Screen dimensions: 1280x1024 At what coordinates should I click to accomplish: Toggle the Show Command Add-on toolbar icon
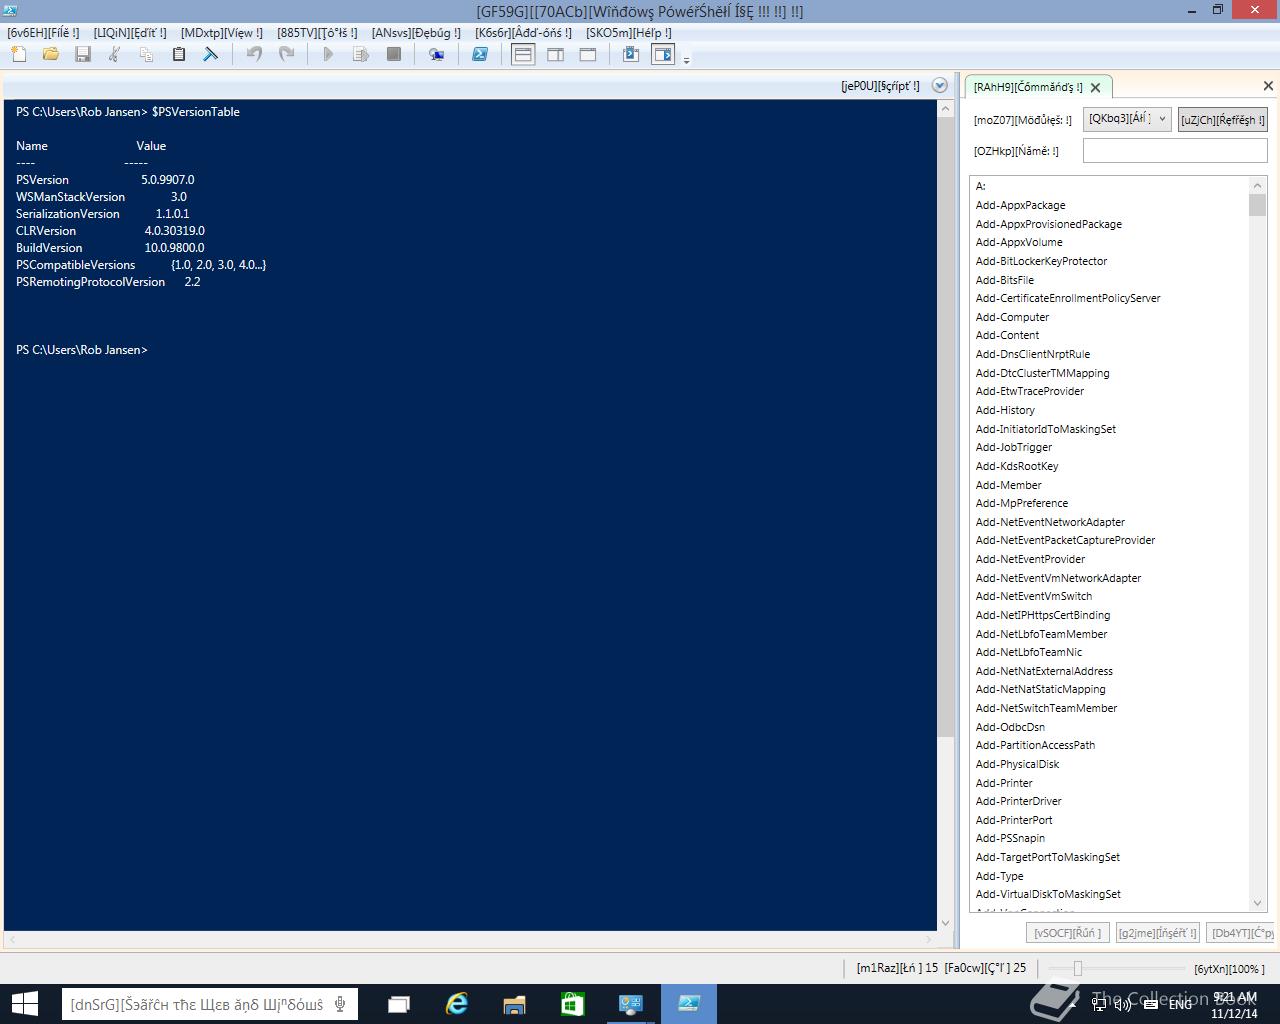[x=663, y=54]
